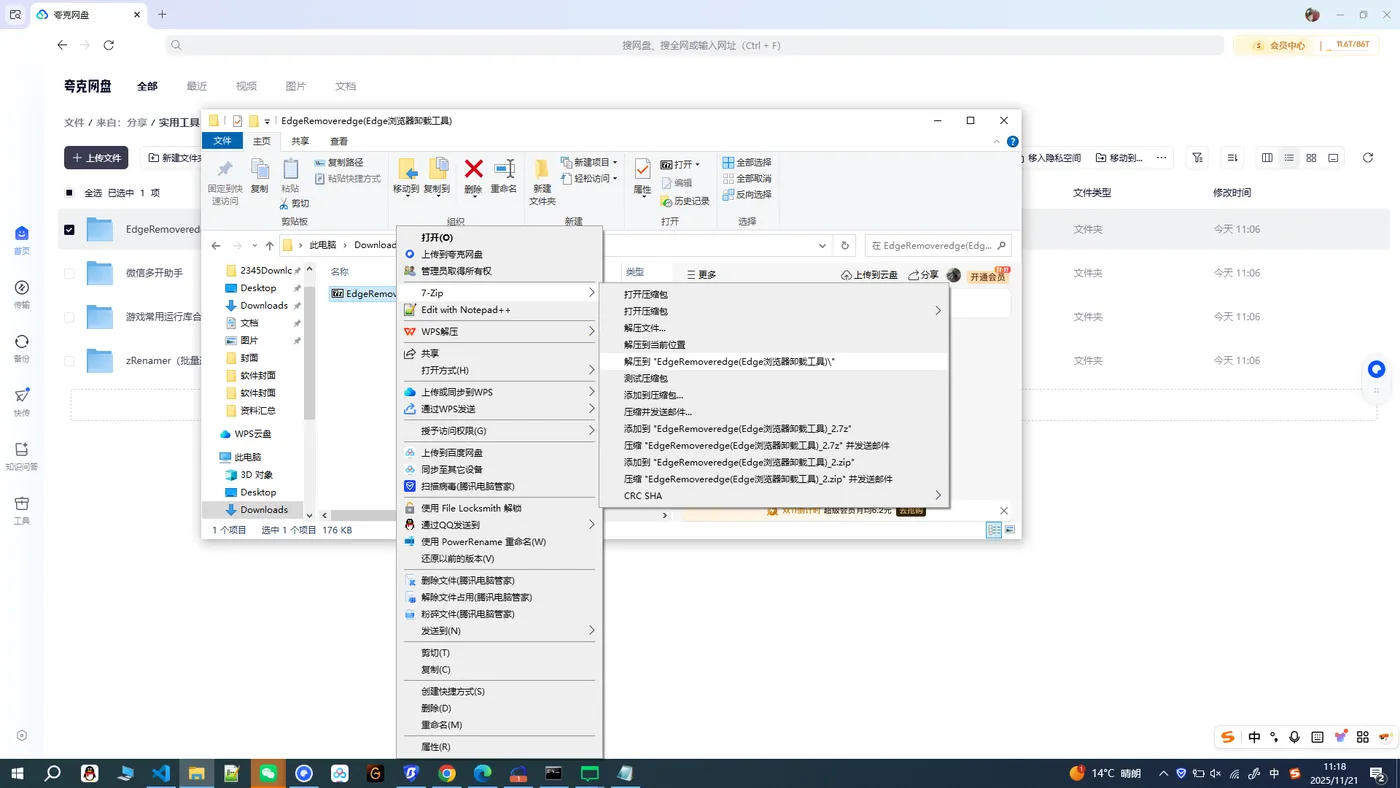Open the Explorer address bar history dropdown
Image resolution: width=1400 pixels, height=788 pixels.
(823, 245)
